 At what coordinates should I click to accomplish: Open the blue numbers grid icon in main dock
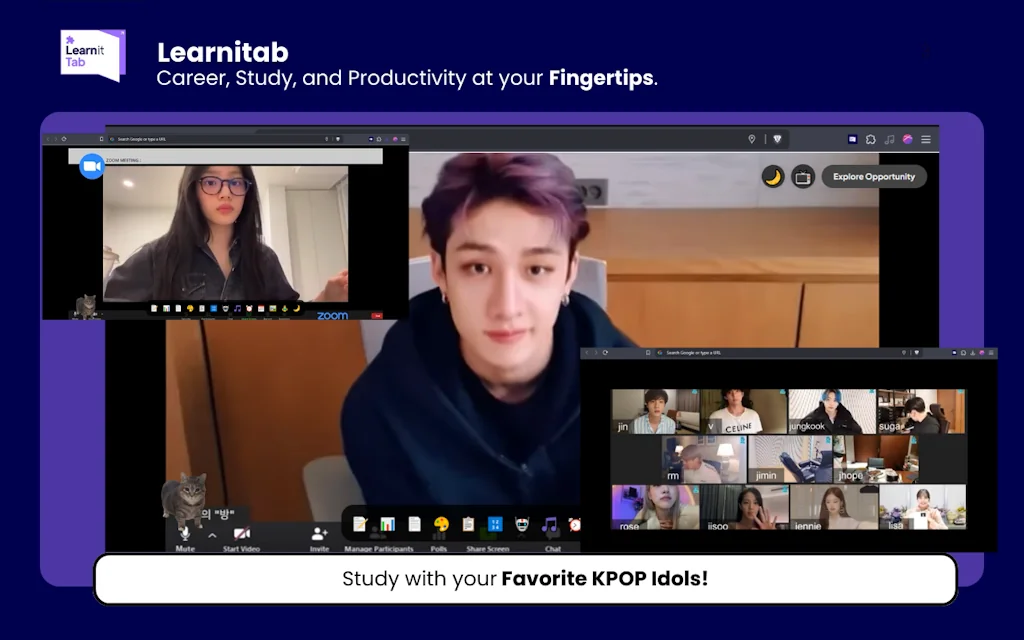pyautogui.click(x=495, y=524)
